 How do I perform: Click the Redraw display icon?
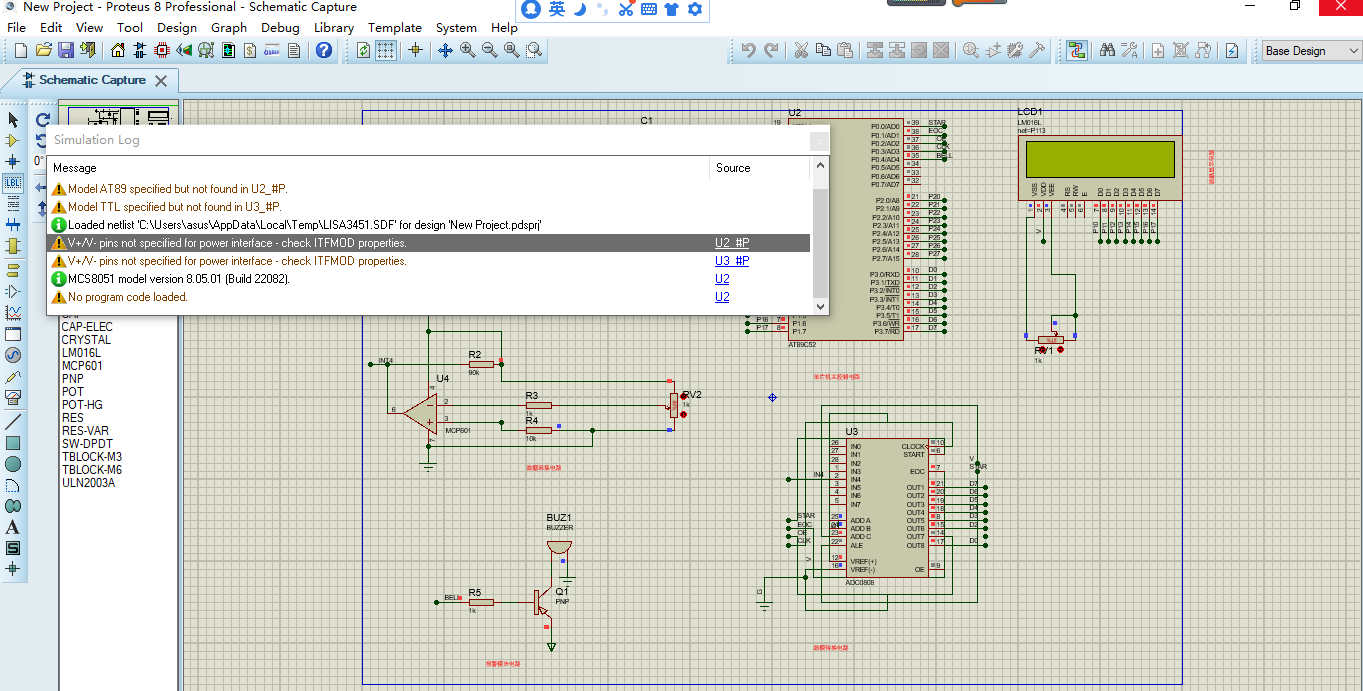point(363,50)
